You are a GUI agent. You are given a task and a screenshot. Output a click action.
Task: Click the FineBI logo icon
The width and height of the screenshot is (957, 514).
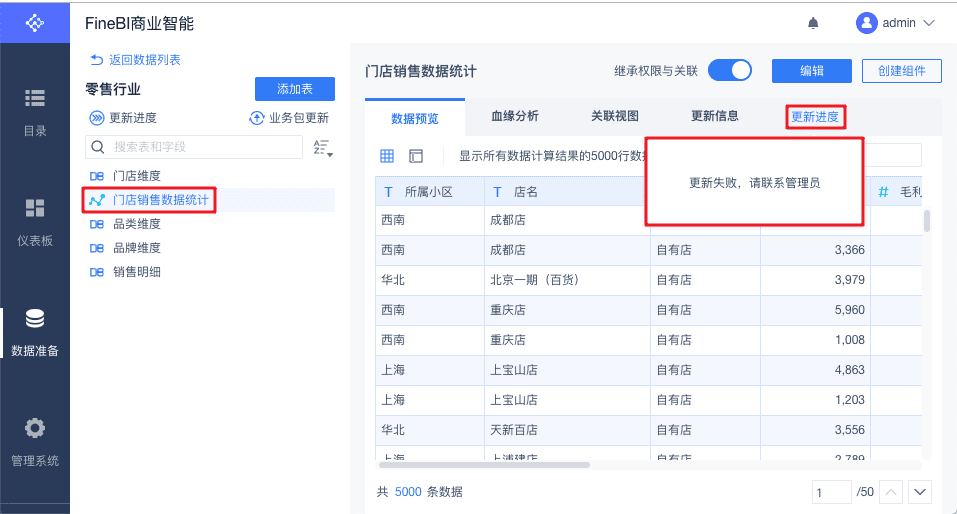(35, 22)
